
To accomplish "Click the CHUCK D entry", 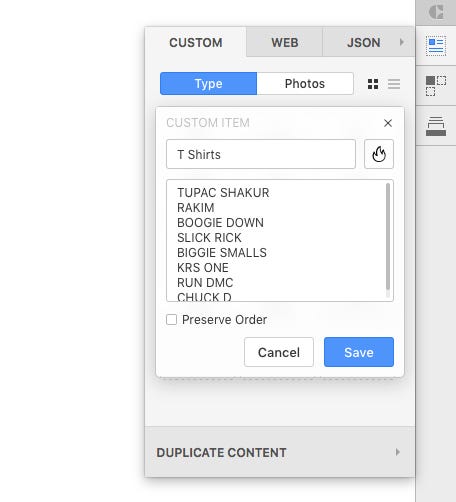I will click(x=204, y=297).
